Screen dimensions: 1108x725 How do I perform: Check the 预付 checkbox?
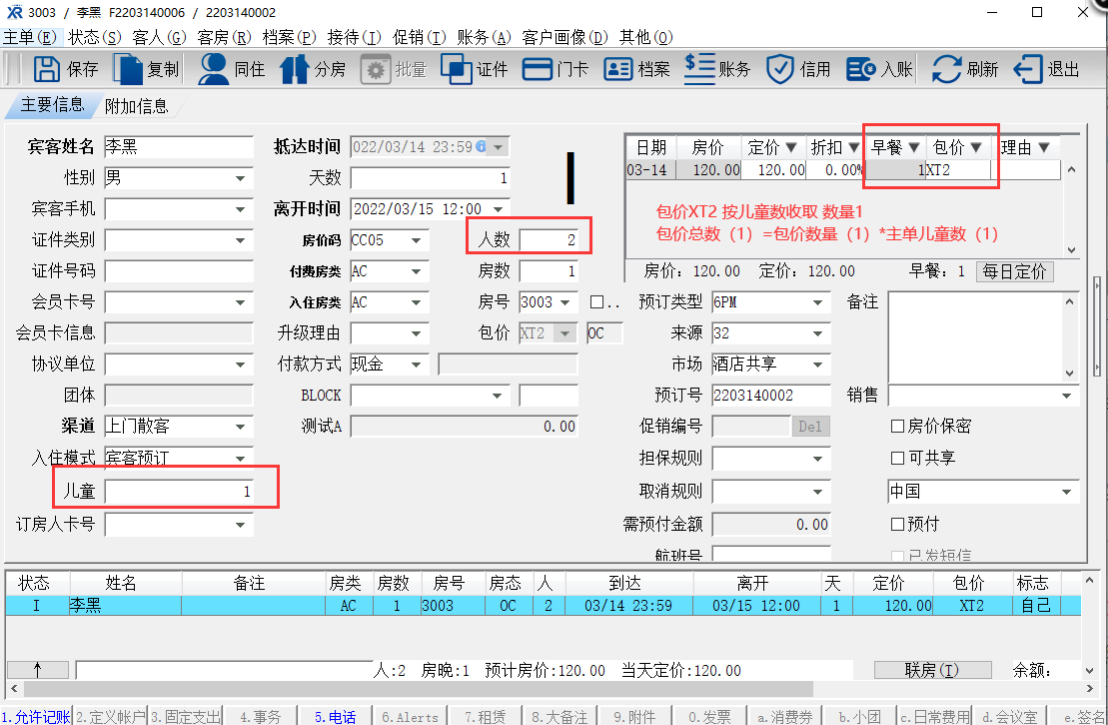pos(897,525)
